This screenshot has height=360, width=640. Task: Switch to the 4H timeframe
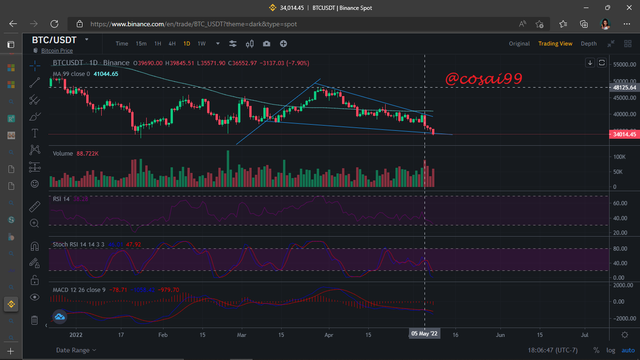click(x=172, y=44)
